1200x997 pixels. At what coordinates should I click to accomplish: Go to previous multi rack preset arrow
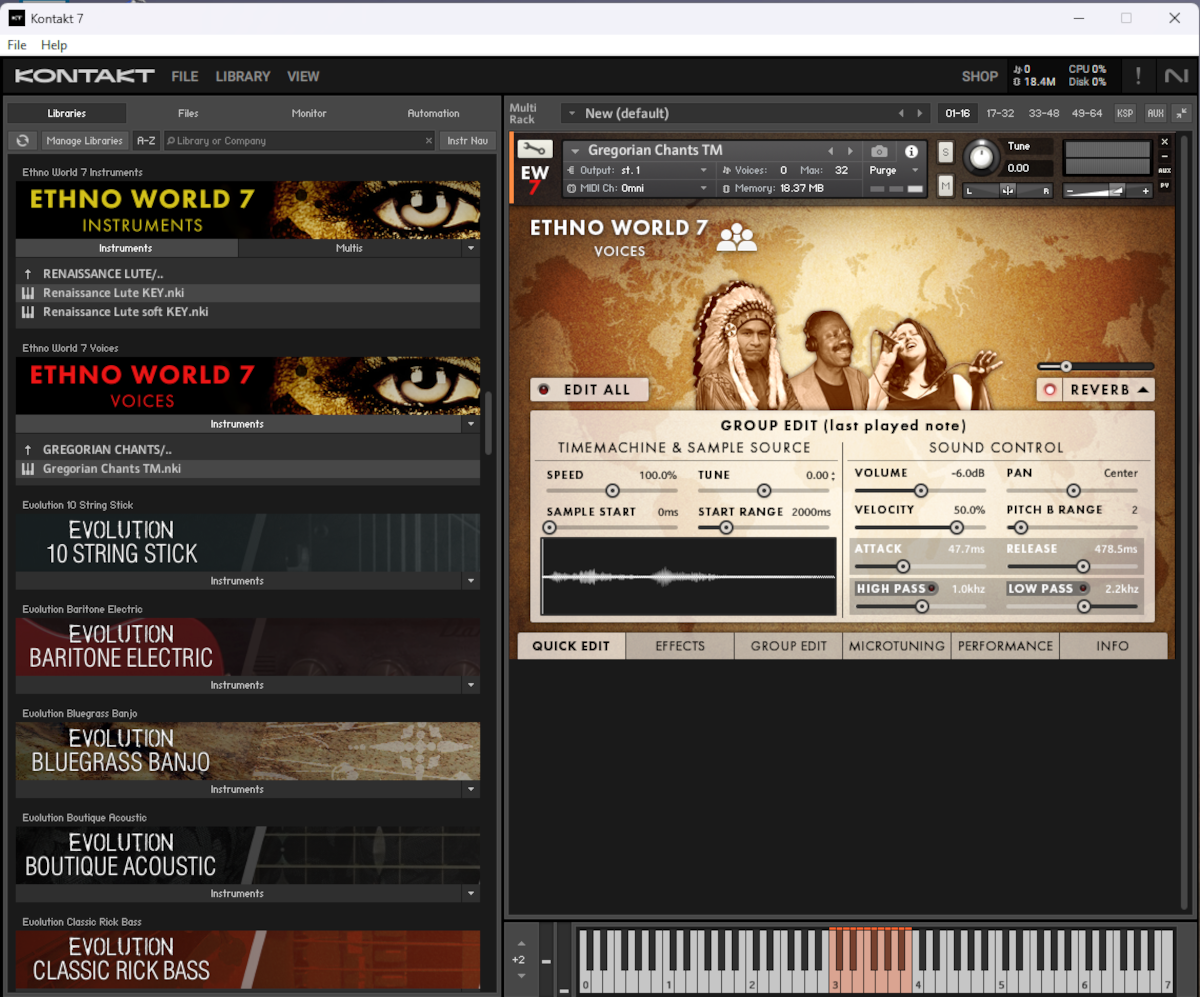pyautogui.click(x=901, y=113)
